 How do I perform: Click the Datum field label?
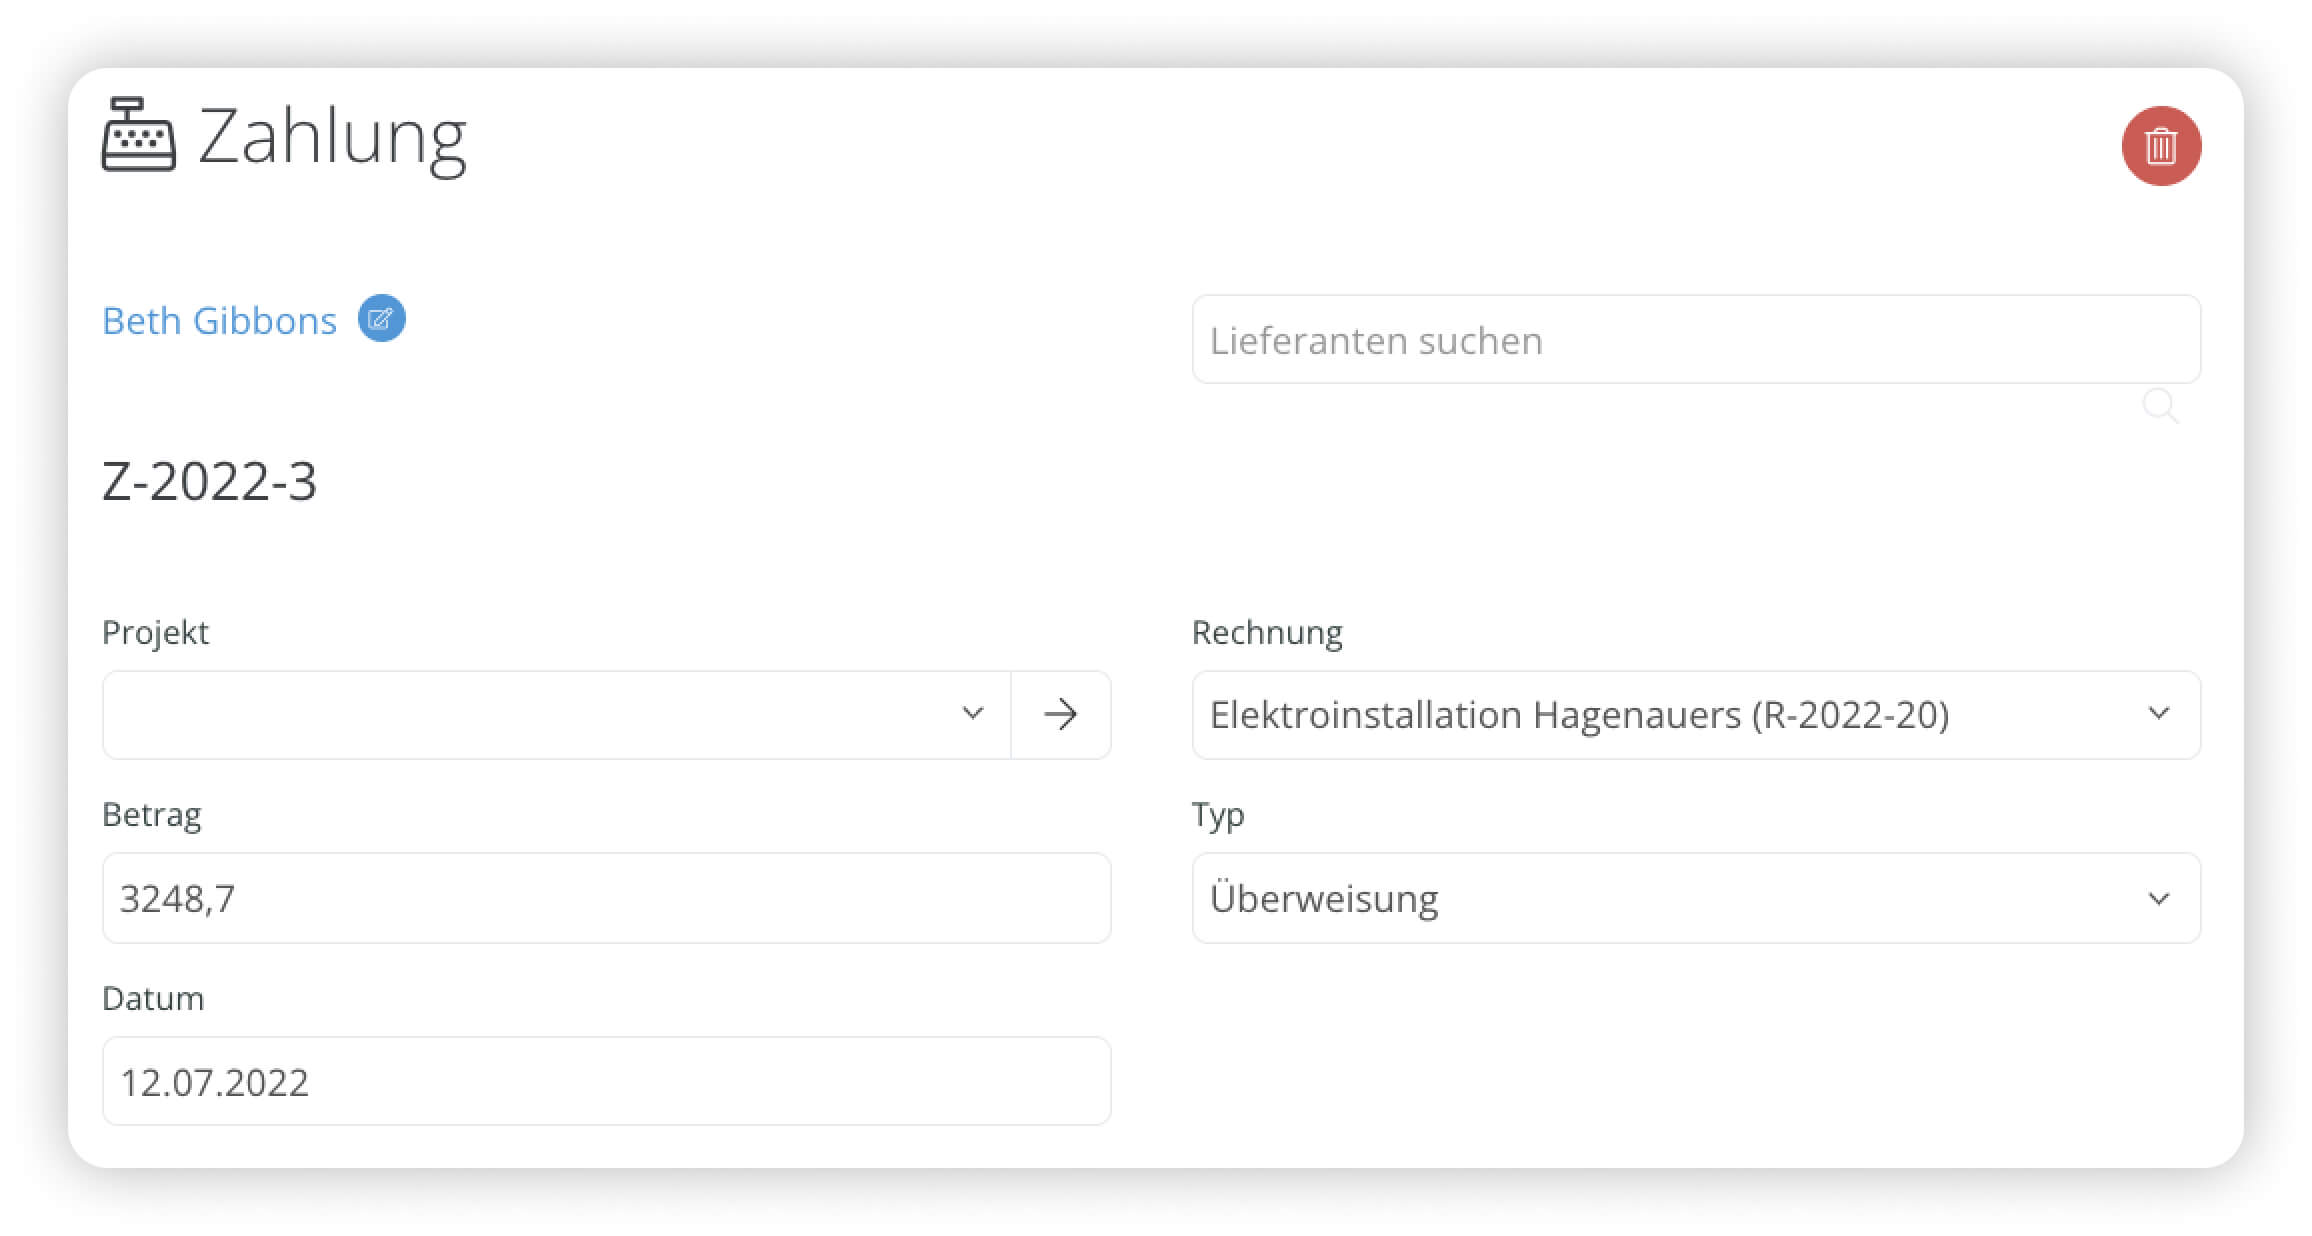pyautogui.click(x=153, y=998)
